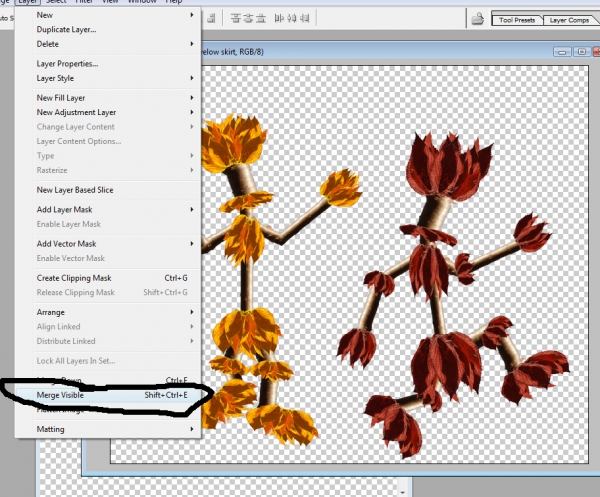
Task: Expand the Add Layer Mask submenu
Action: tap(108, 210)
